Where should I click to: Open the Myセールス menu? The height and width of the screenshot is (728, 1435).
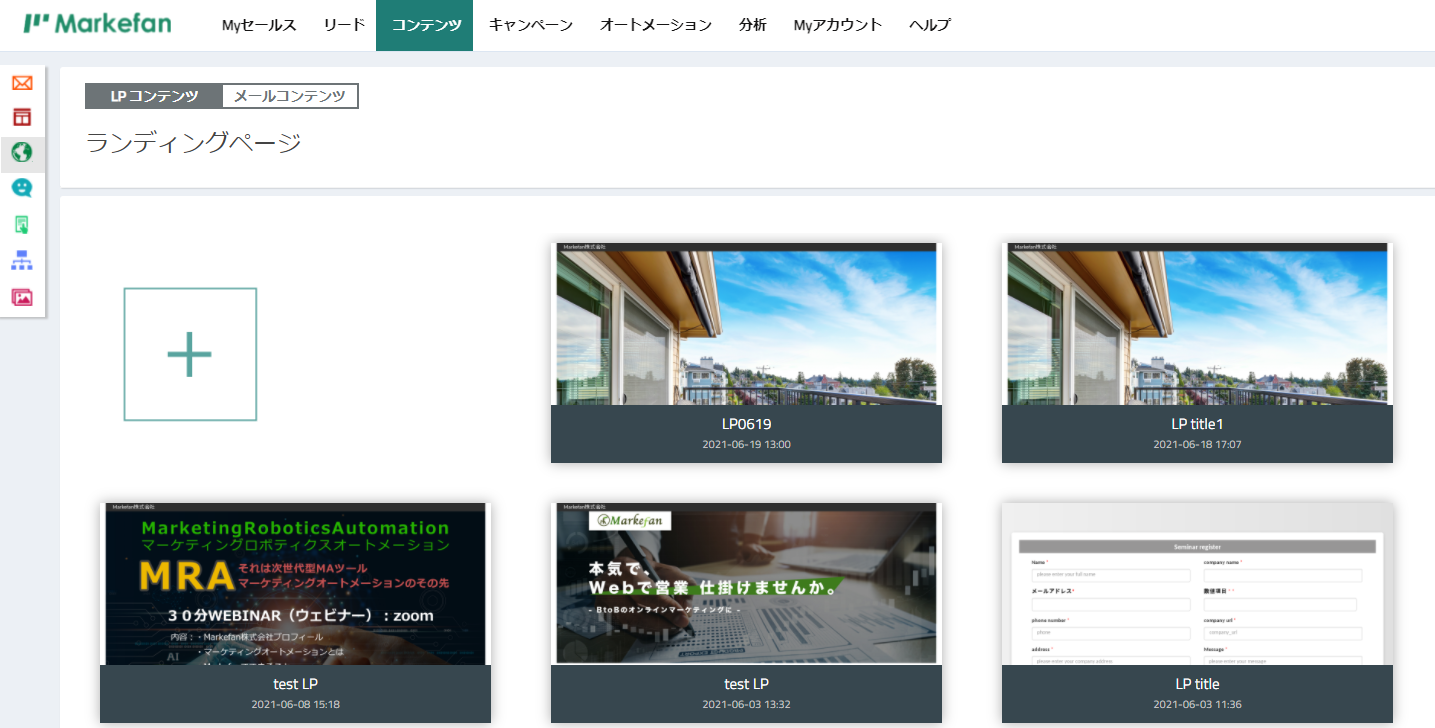click(259, 25)
